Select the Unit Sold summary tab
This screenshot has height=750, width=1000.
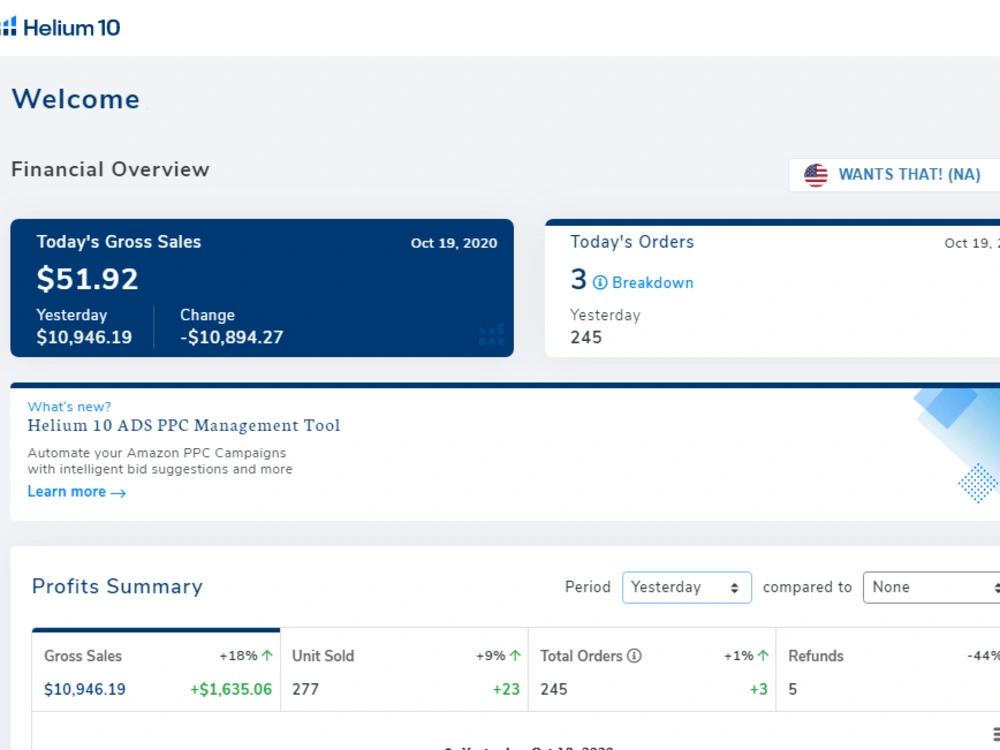404,670
